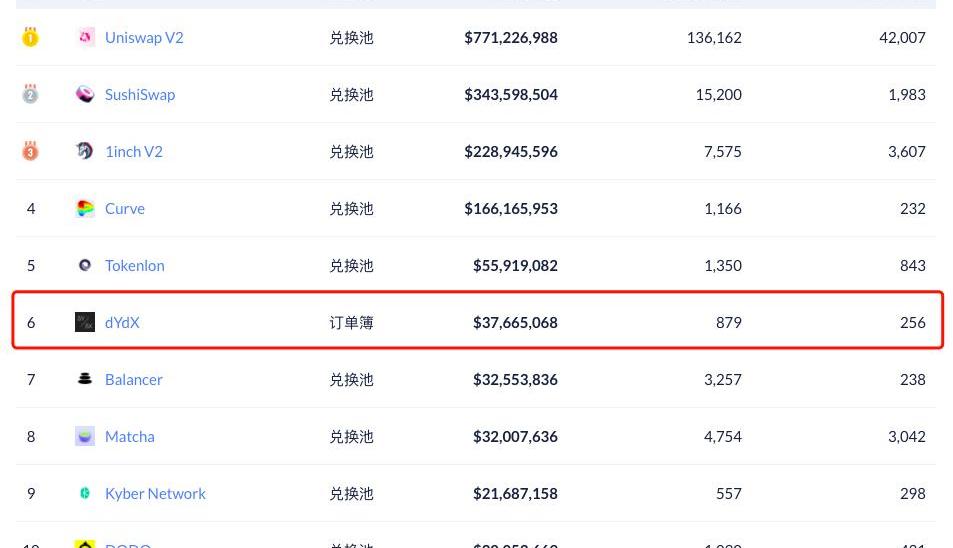The height and width of the screenshot is (548, 953).
Task: Click the Balancer stacked logo icon
Action: tap(85, 379)
